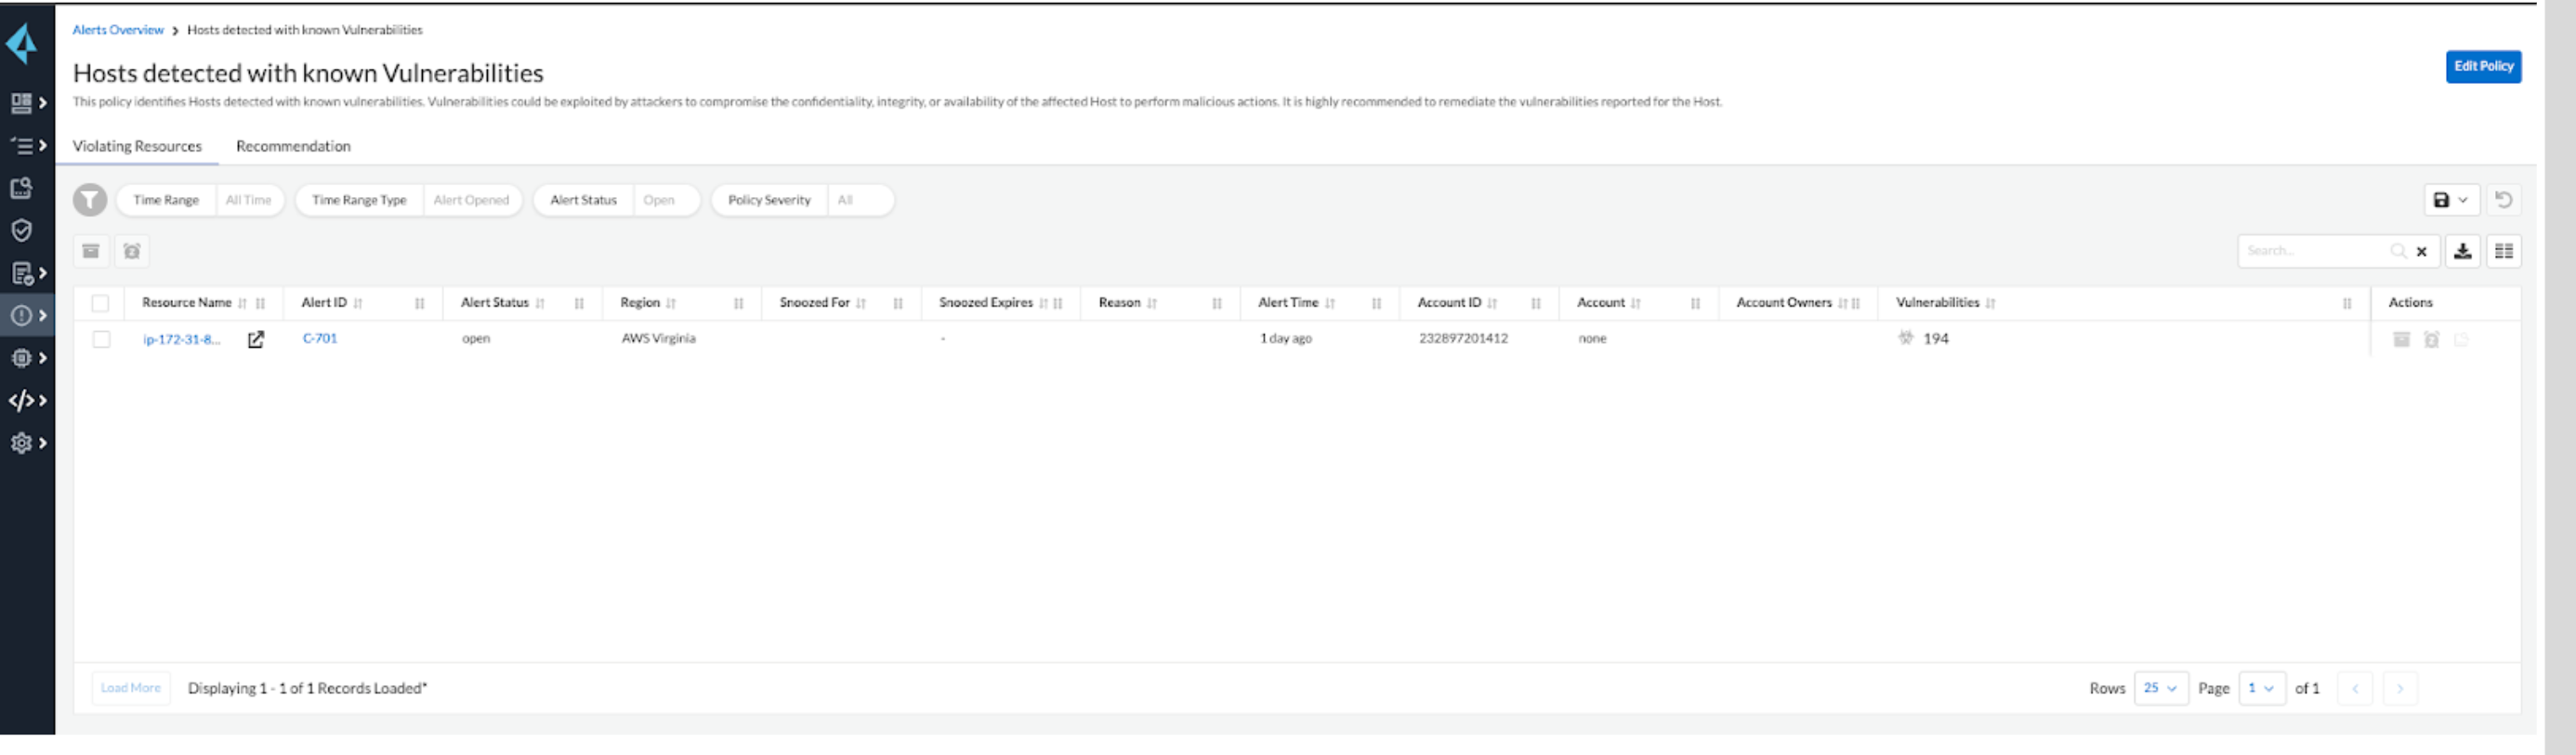Open the Investigate sidebar icon

(21, 188)
